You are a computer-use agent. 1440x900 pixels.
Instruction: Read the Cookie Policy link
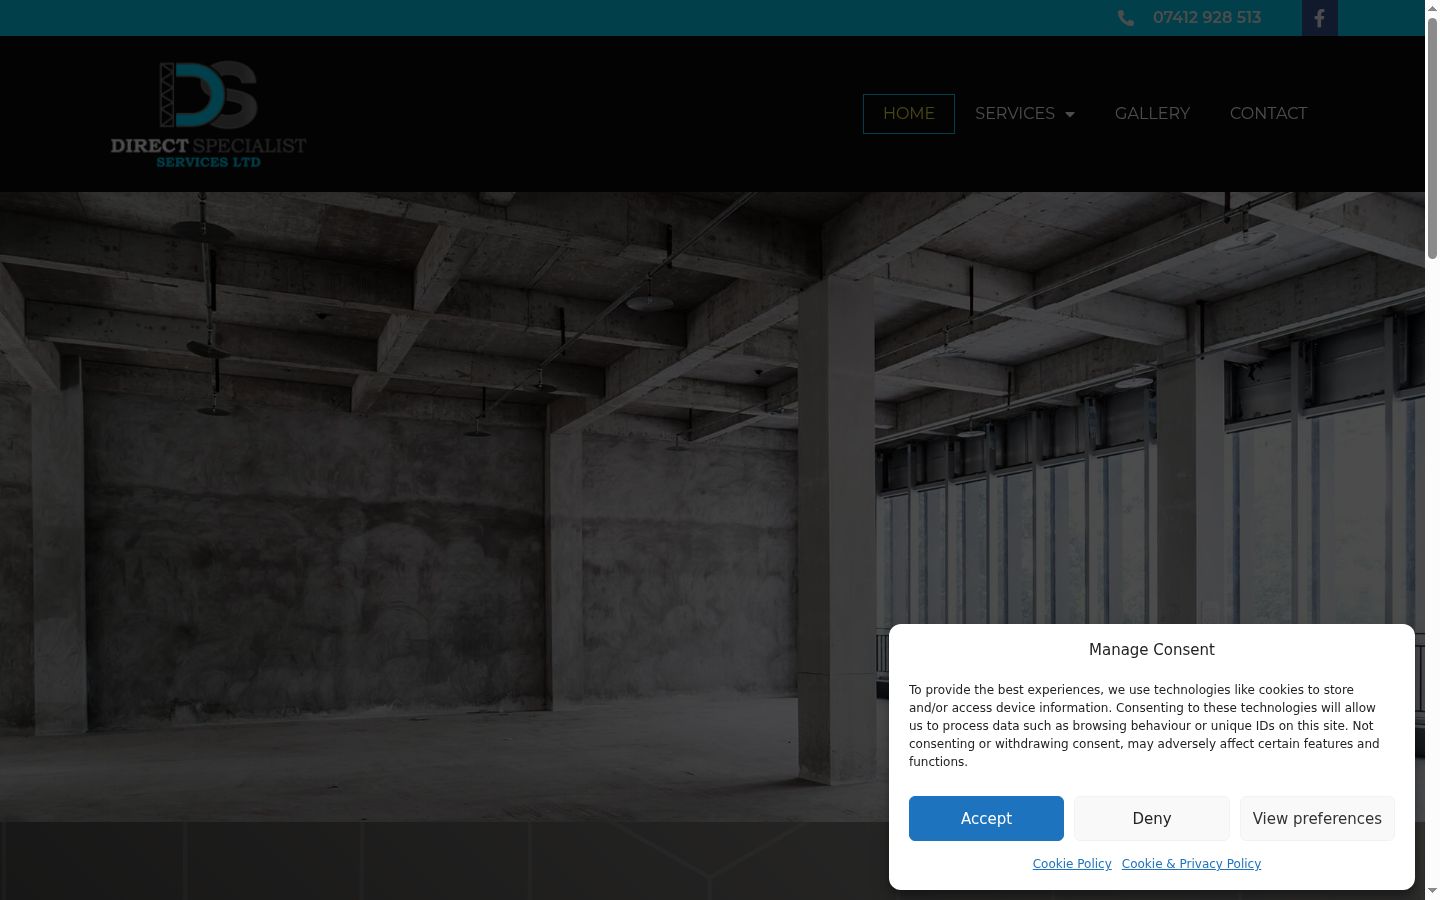(1072, 864)
